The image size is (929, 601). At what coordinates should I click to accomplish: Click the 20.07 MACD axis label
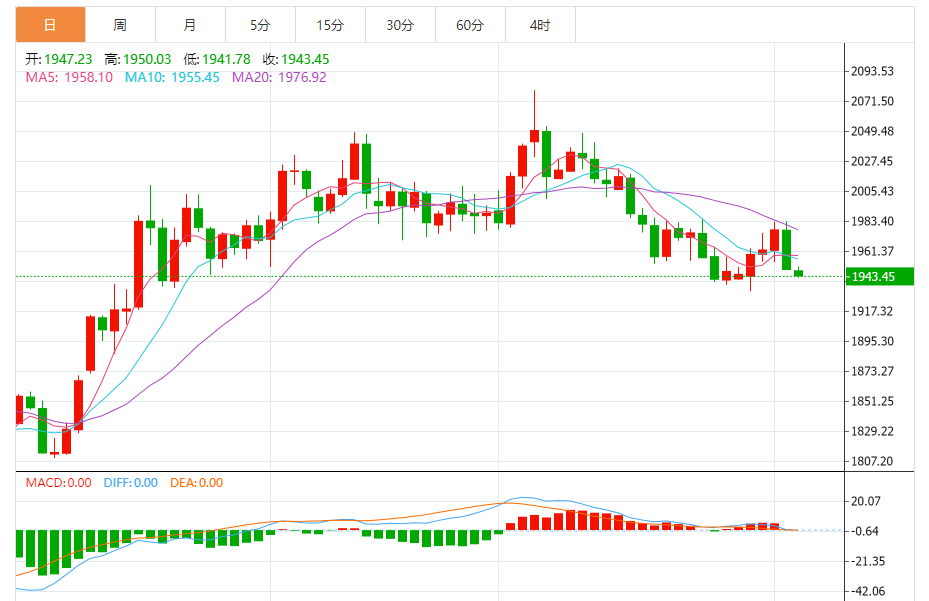click(x=866, y=501)
